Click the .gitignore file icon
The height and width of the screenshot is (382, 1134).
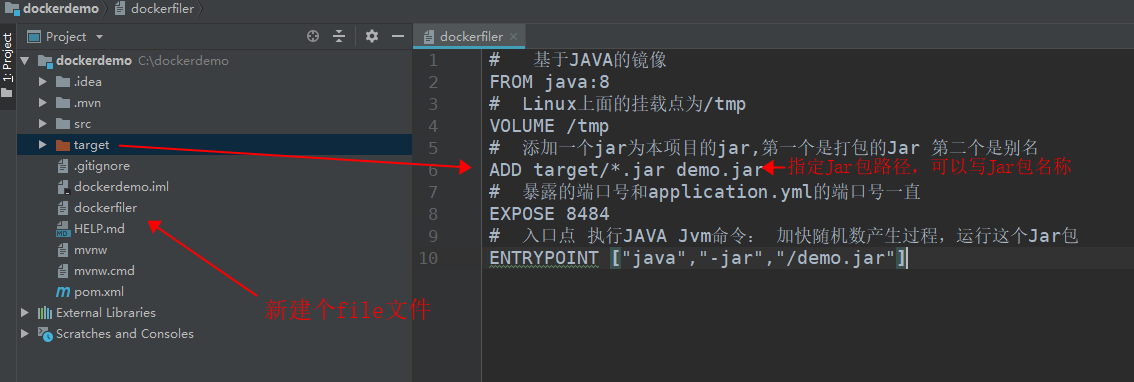[62, 166]
